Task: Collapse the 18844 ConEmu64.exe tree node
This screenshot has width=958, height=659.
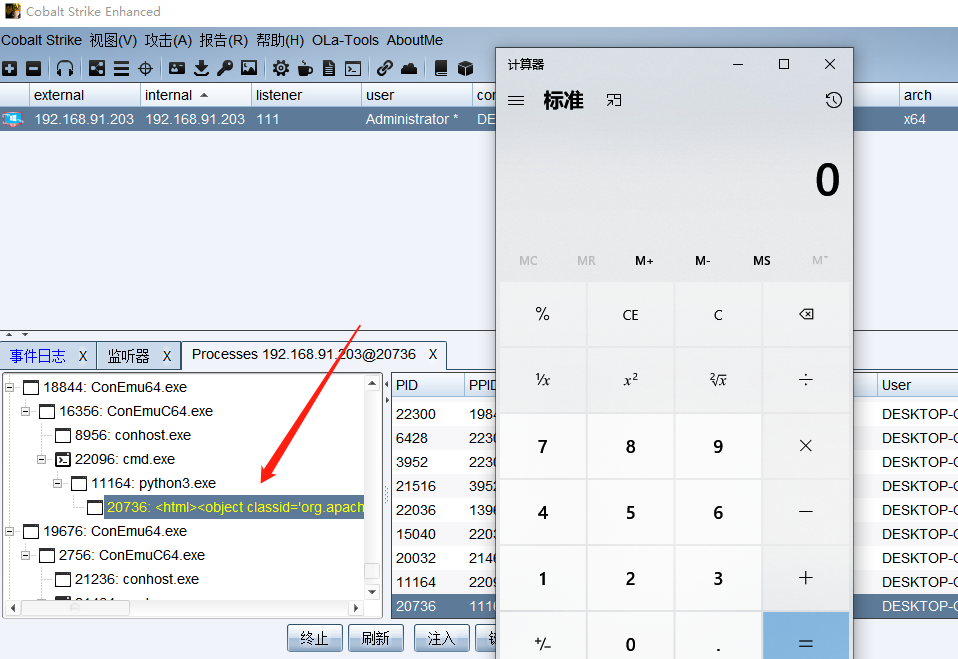Action: [10, 387]
